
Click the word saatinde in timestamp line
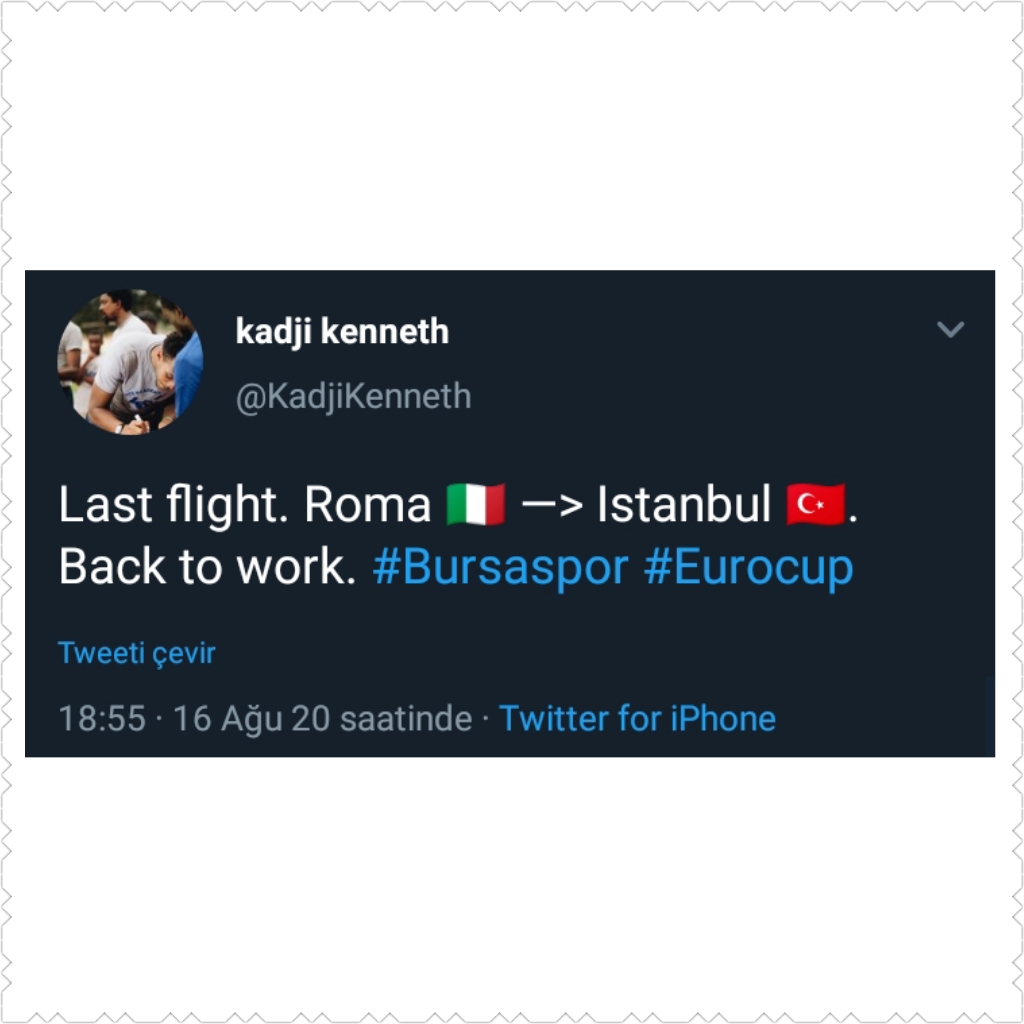tap(405, 719)
